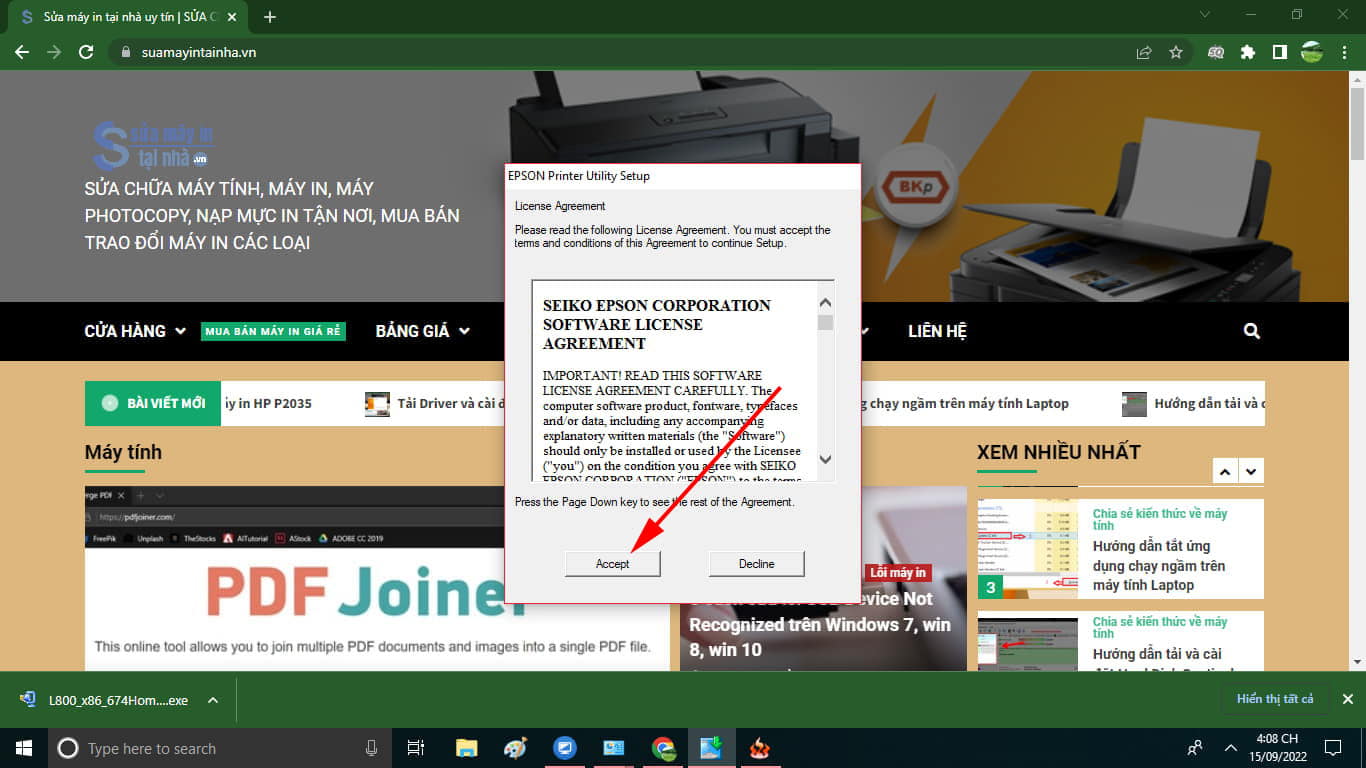
Task: Open the tab search chevron in title bar
Action: click(1205, 15)
